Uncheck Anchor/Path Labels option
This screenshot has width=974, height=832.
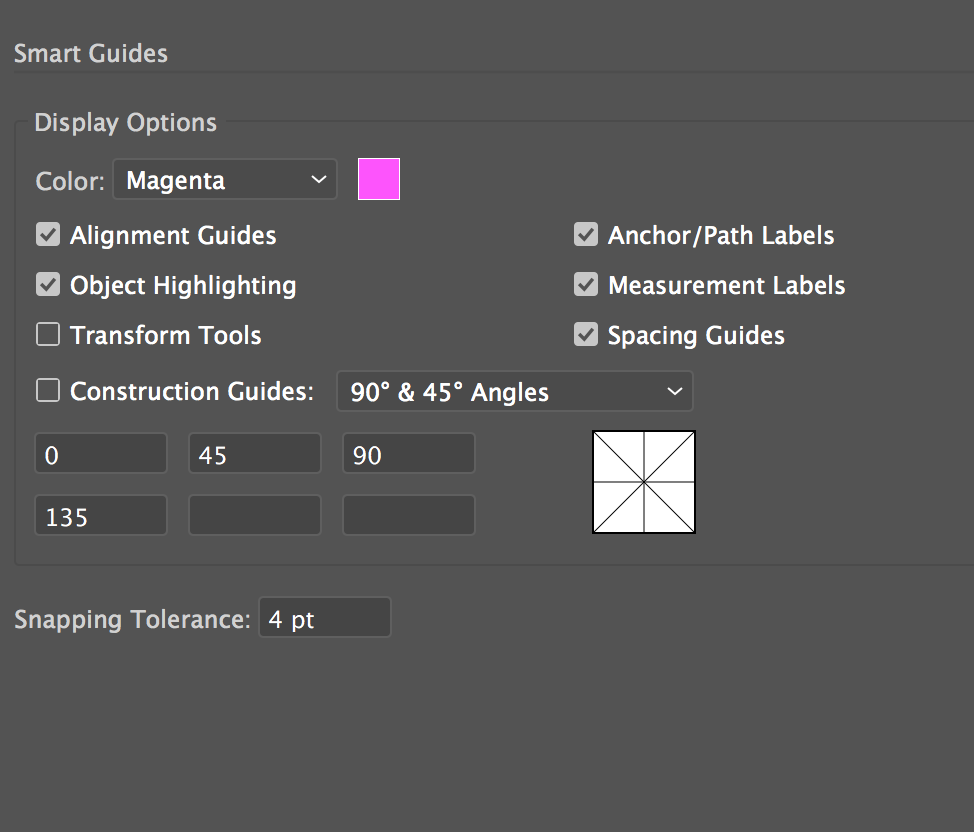click(586, 236)
